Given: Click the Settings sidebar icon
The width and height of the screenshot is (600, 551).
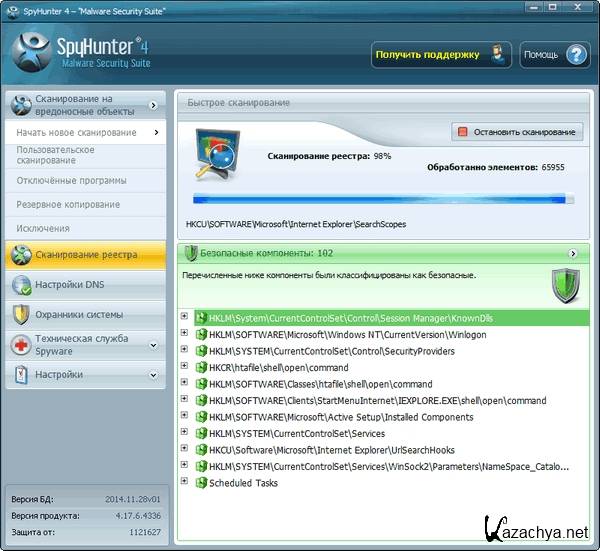Looking at the screenshot, I should pos(21,375).
